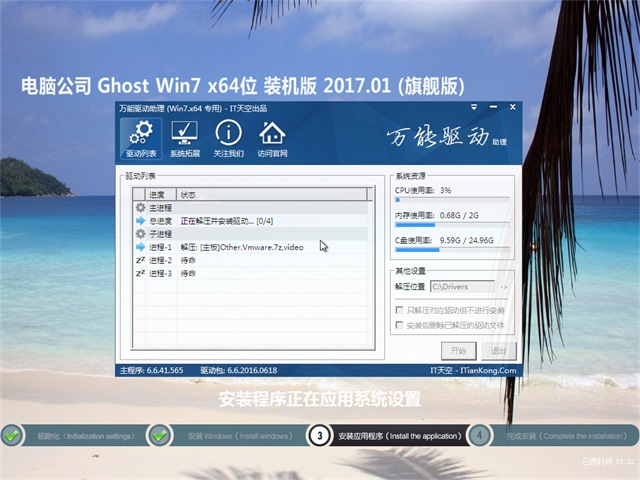Click the 进程-3 sleeping zZ icon
Viewport: 640px width, 480px height.
(x=140, y=273)
